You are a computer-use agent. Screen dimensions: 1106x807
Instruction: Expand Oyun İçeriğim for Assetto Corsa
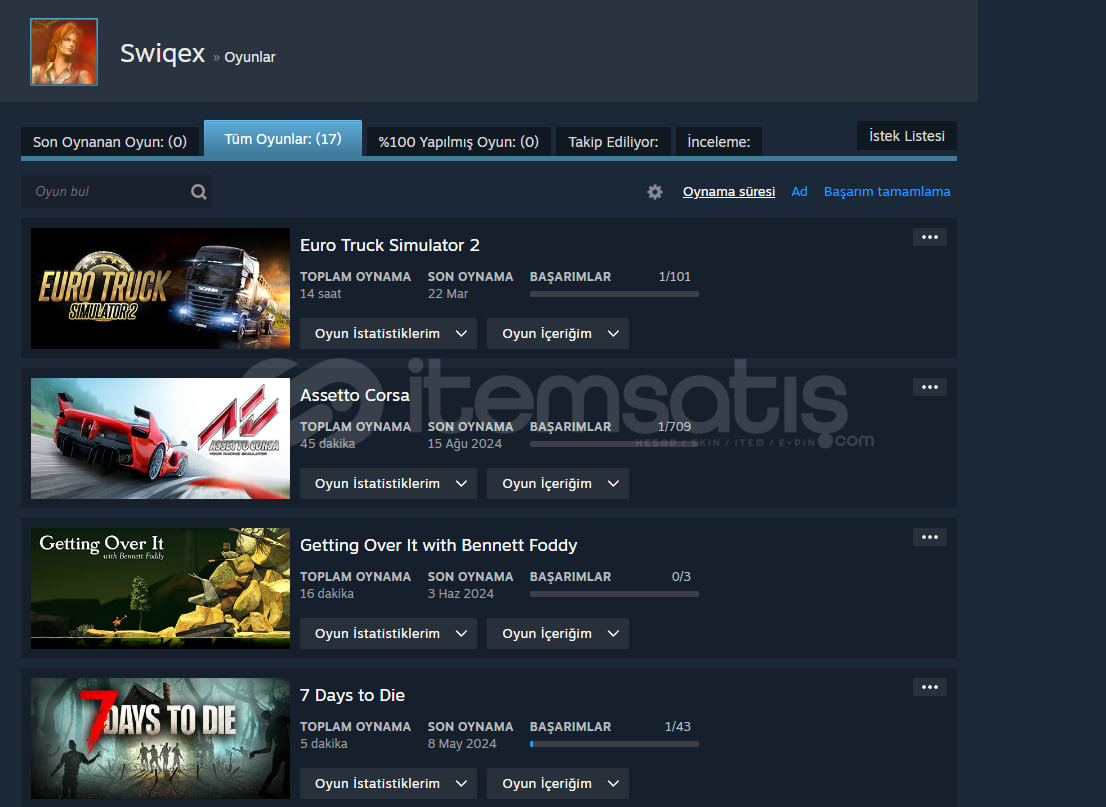coord(557,484)
